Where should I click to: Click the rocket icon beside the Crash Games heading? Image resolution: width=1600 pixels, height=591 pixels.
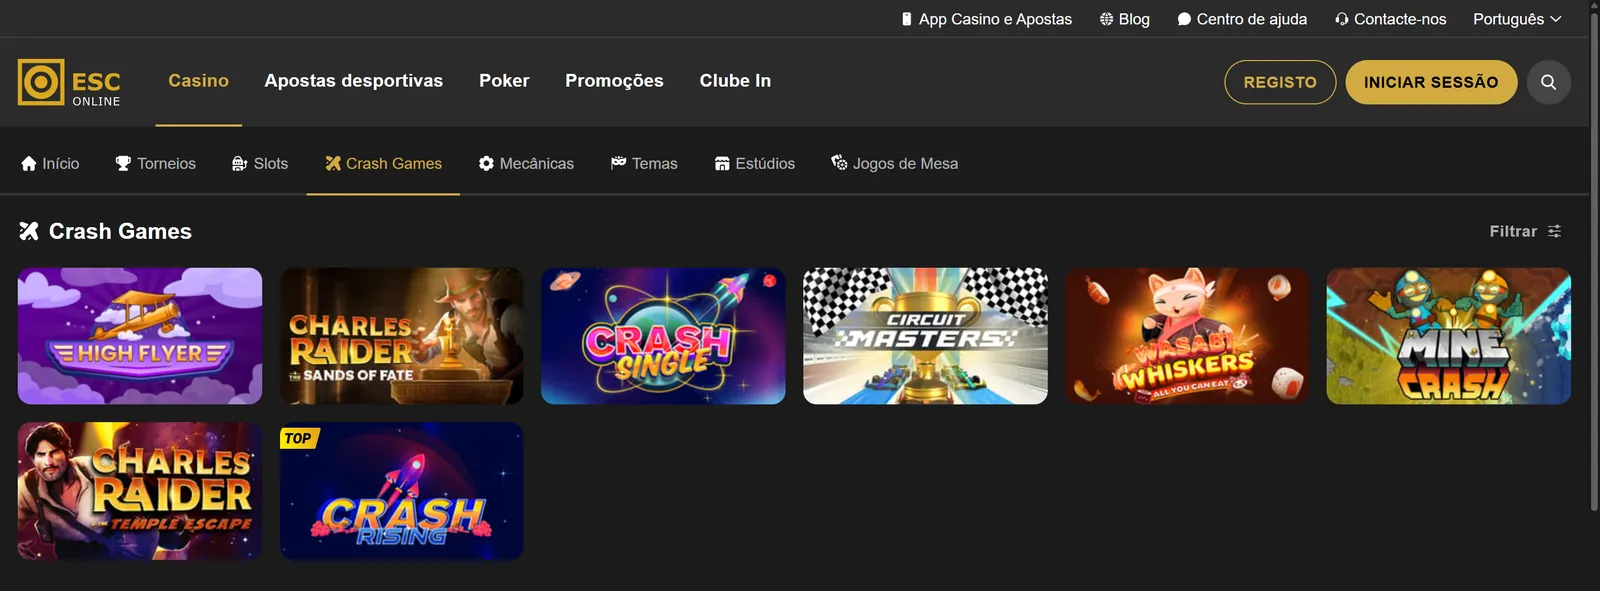[x=29, y=231]
